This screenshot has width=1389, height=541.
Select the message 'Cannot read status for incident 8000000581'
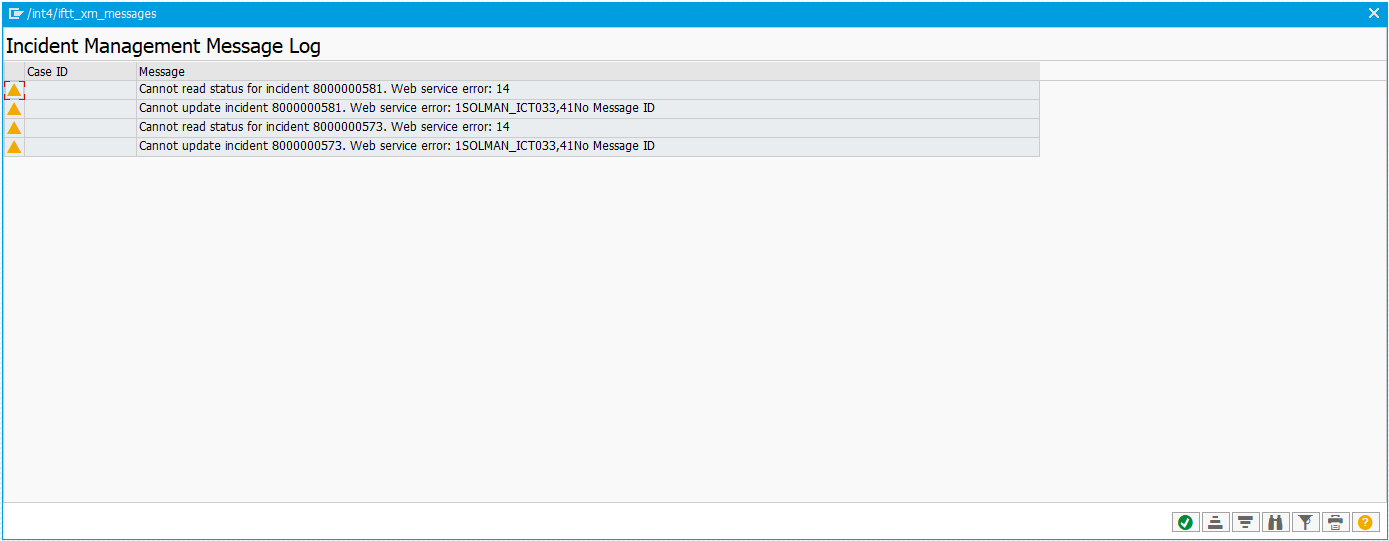tap(324, 90)
